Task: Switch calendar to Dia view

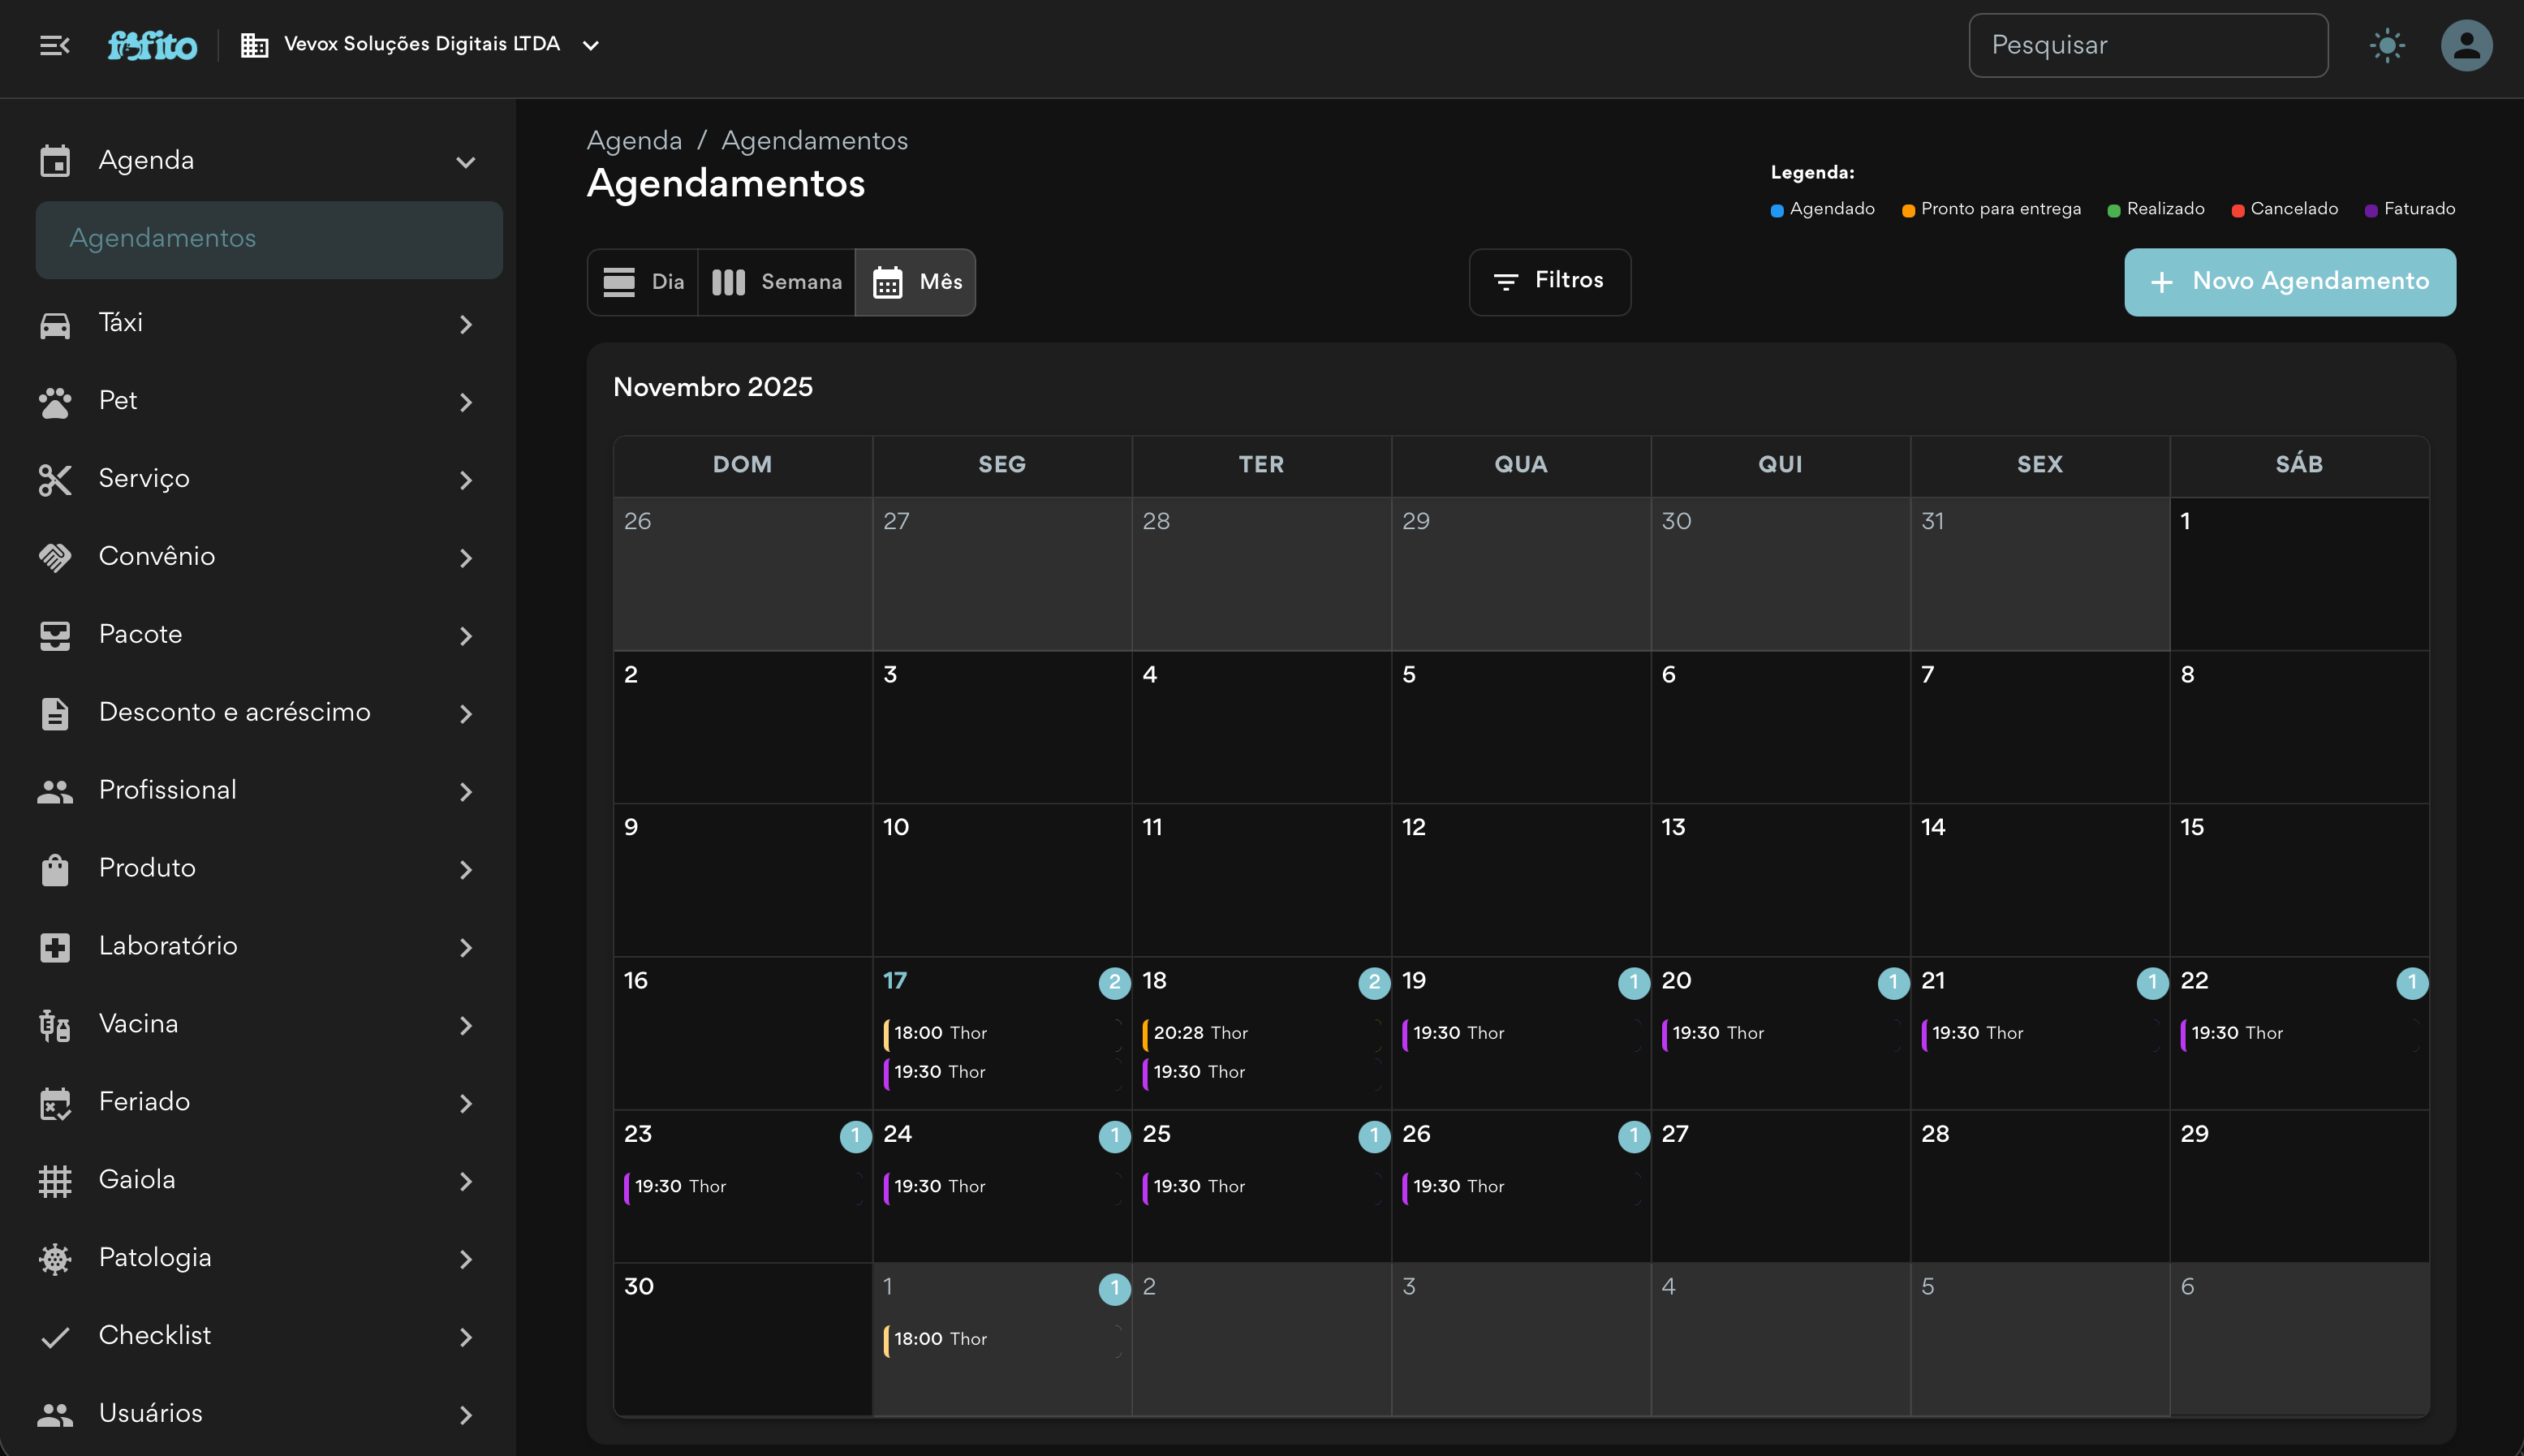Action: (x=644, y=282)
